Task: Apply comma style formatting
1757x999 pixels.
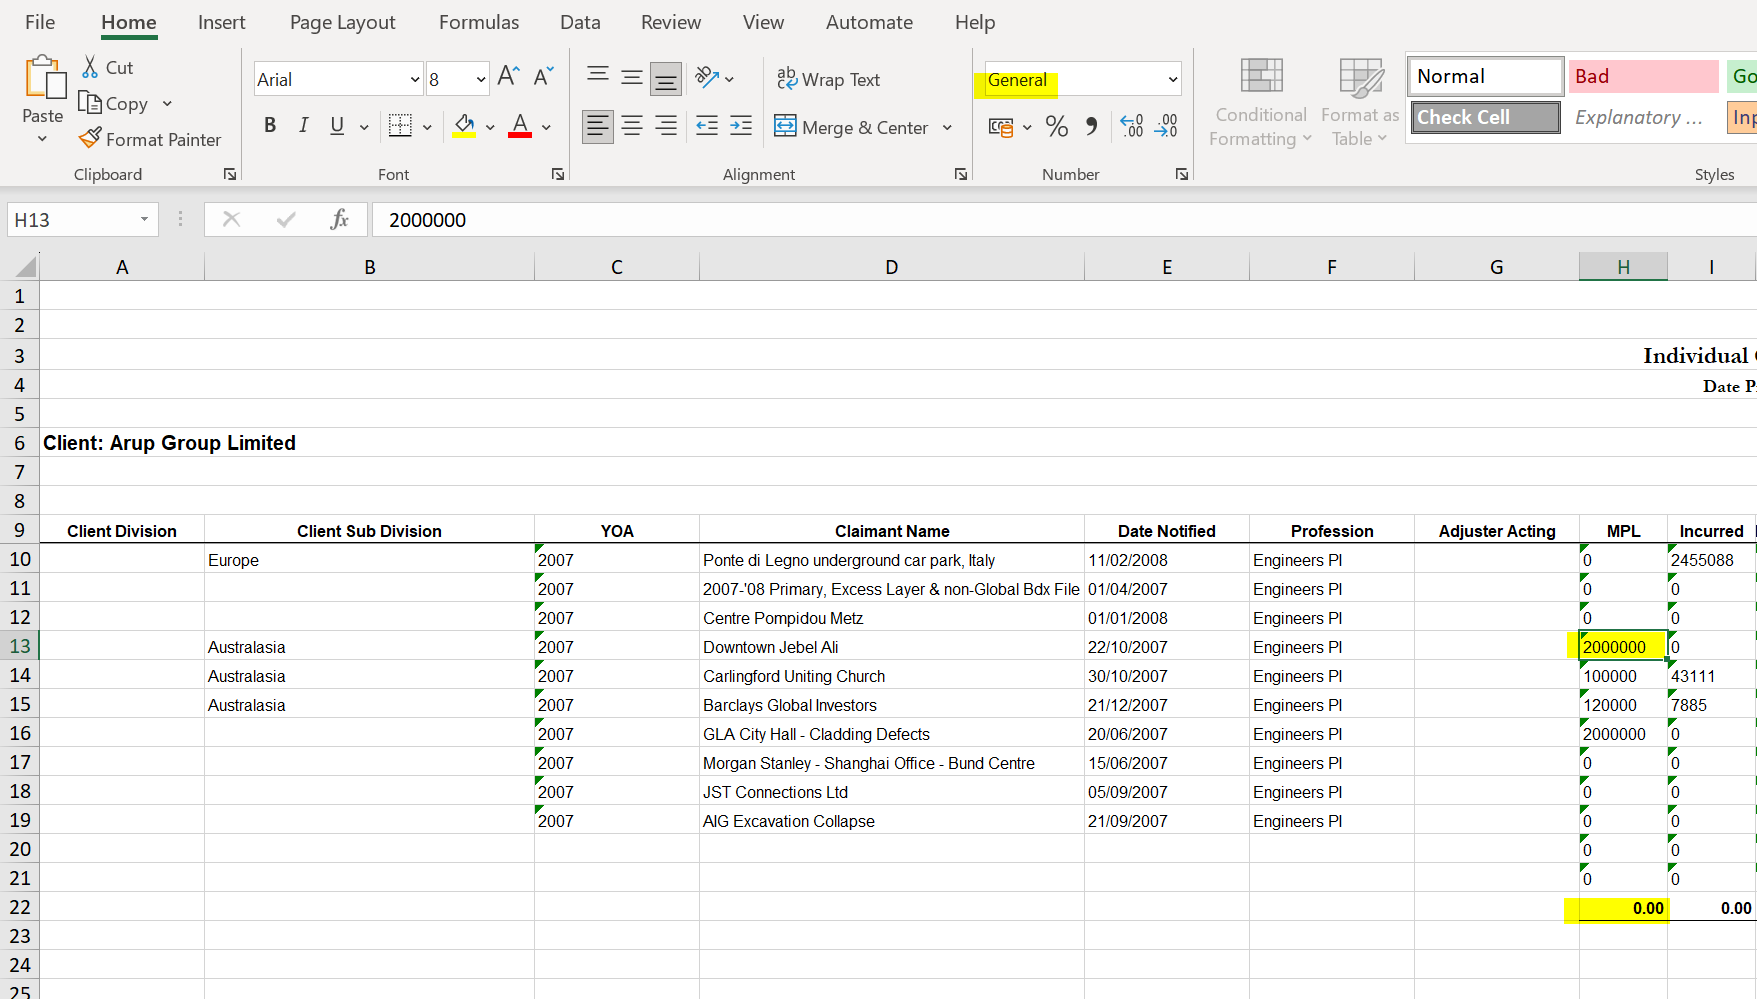Action: [x=1092, y=126]
